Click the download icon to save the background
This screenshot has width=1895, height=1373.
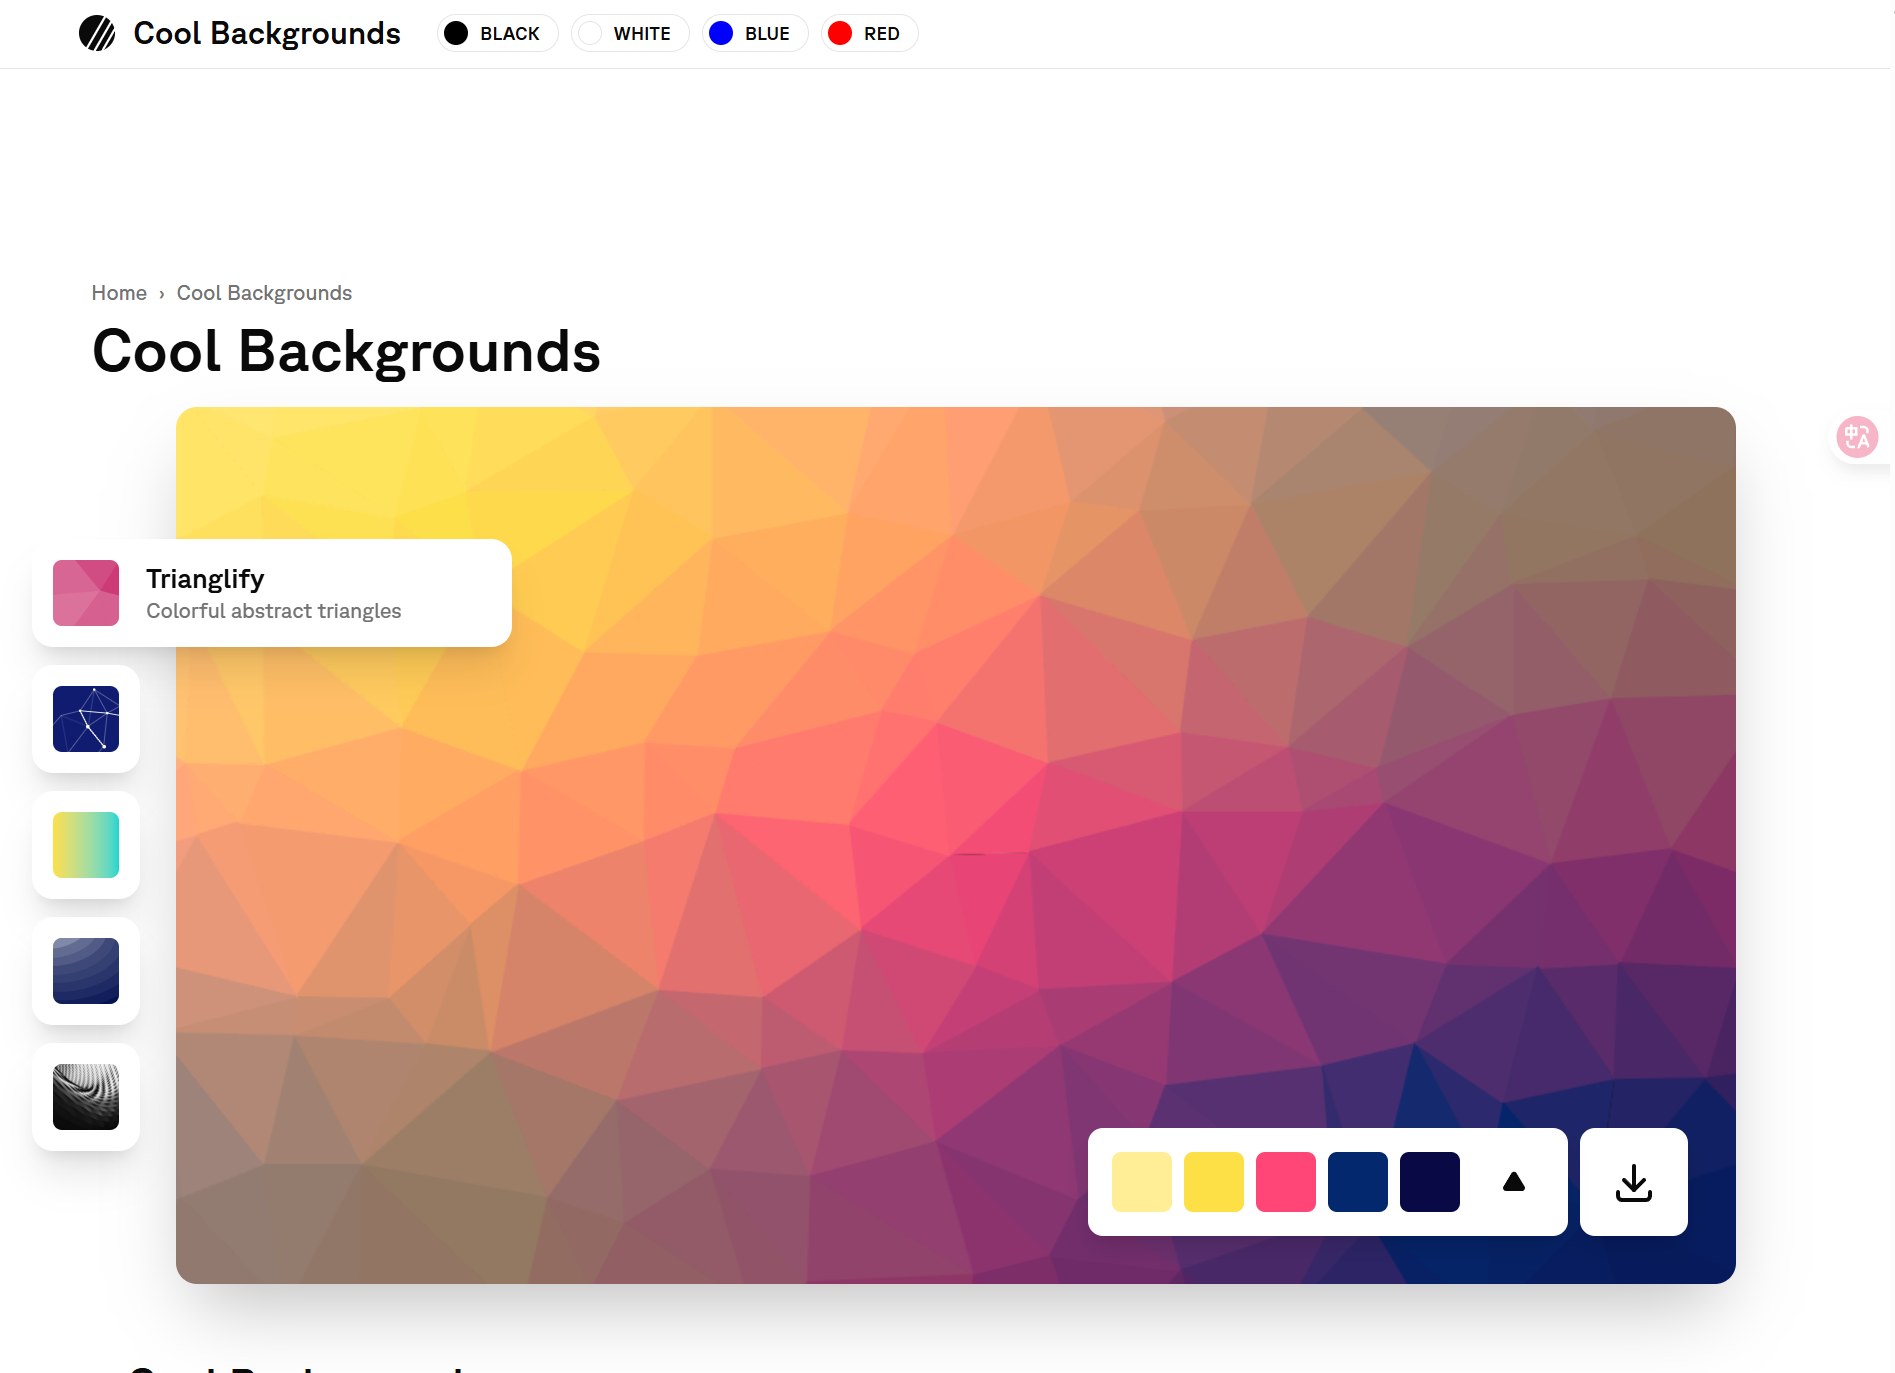coord(1633,1182)
